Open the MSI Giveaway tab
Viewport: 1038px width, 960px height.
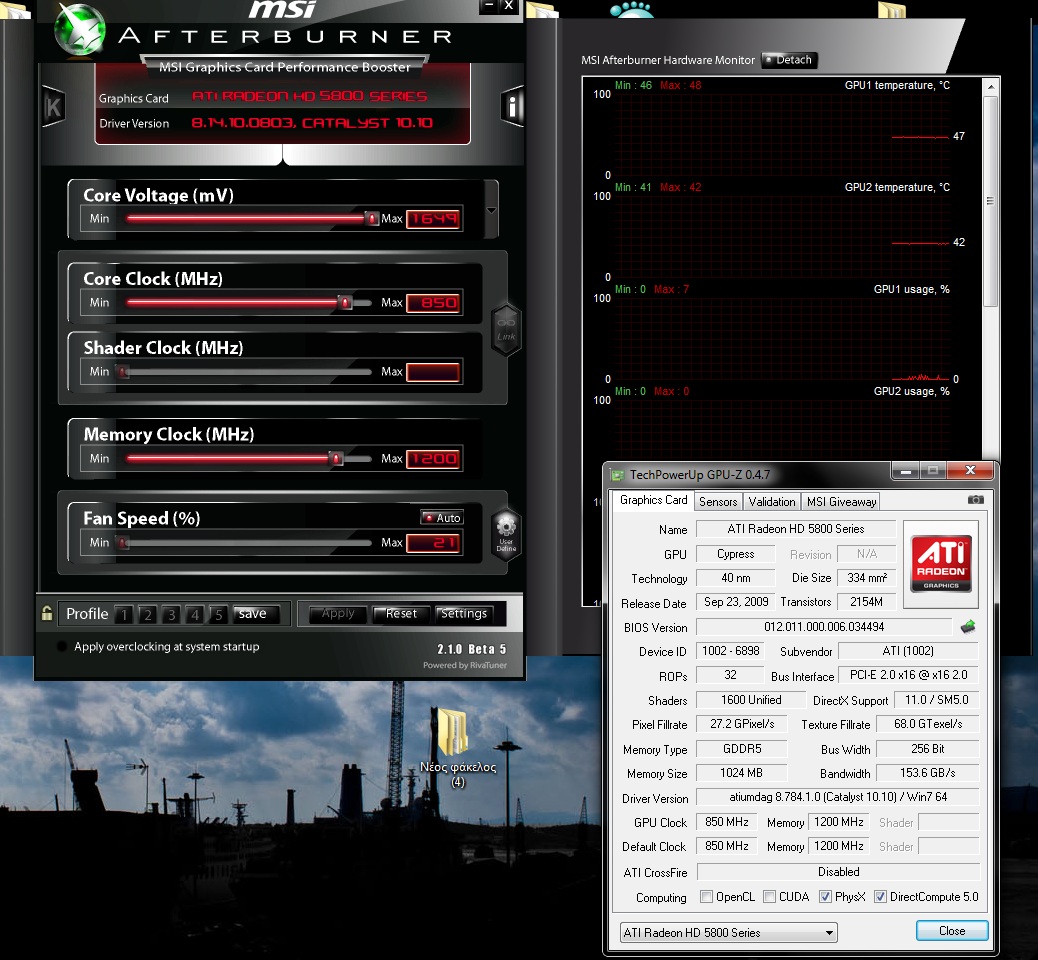coord(841,502)
